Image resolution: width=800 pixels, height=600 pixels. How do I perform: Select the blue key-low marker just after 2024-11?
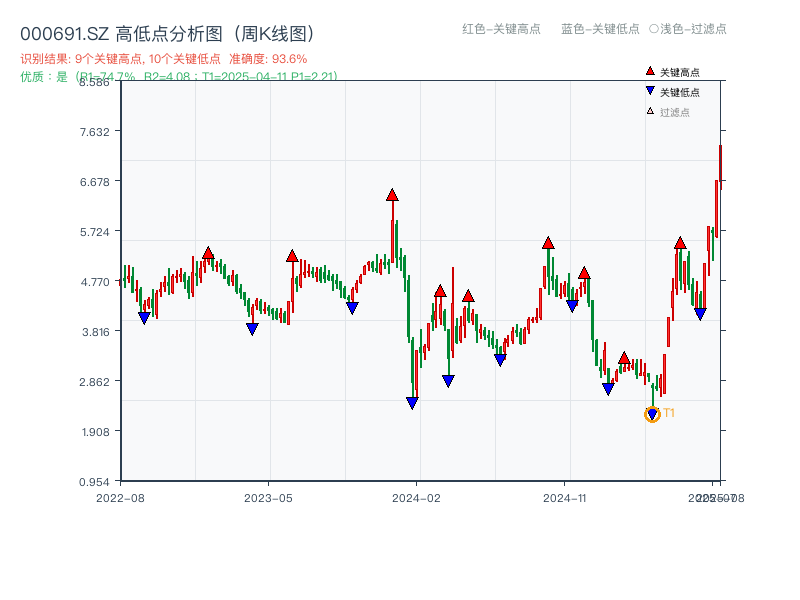(x=572, y=306)
